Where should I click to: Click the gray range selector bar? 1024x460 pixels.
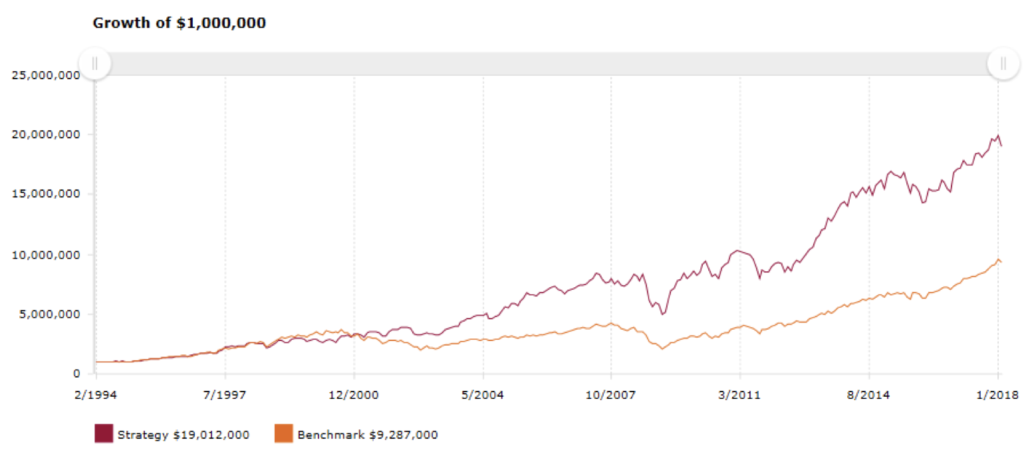pyautogui.click(x=549, y=63)
